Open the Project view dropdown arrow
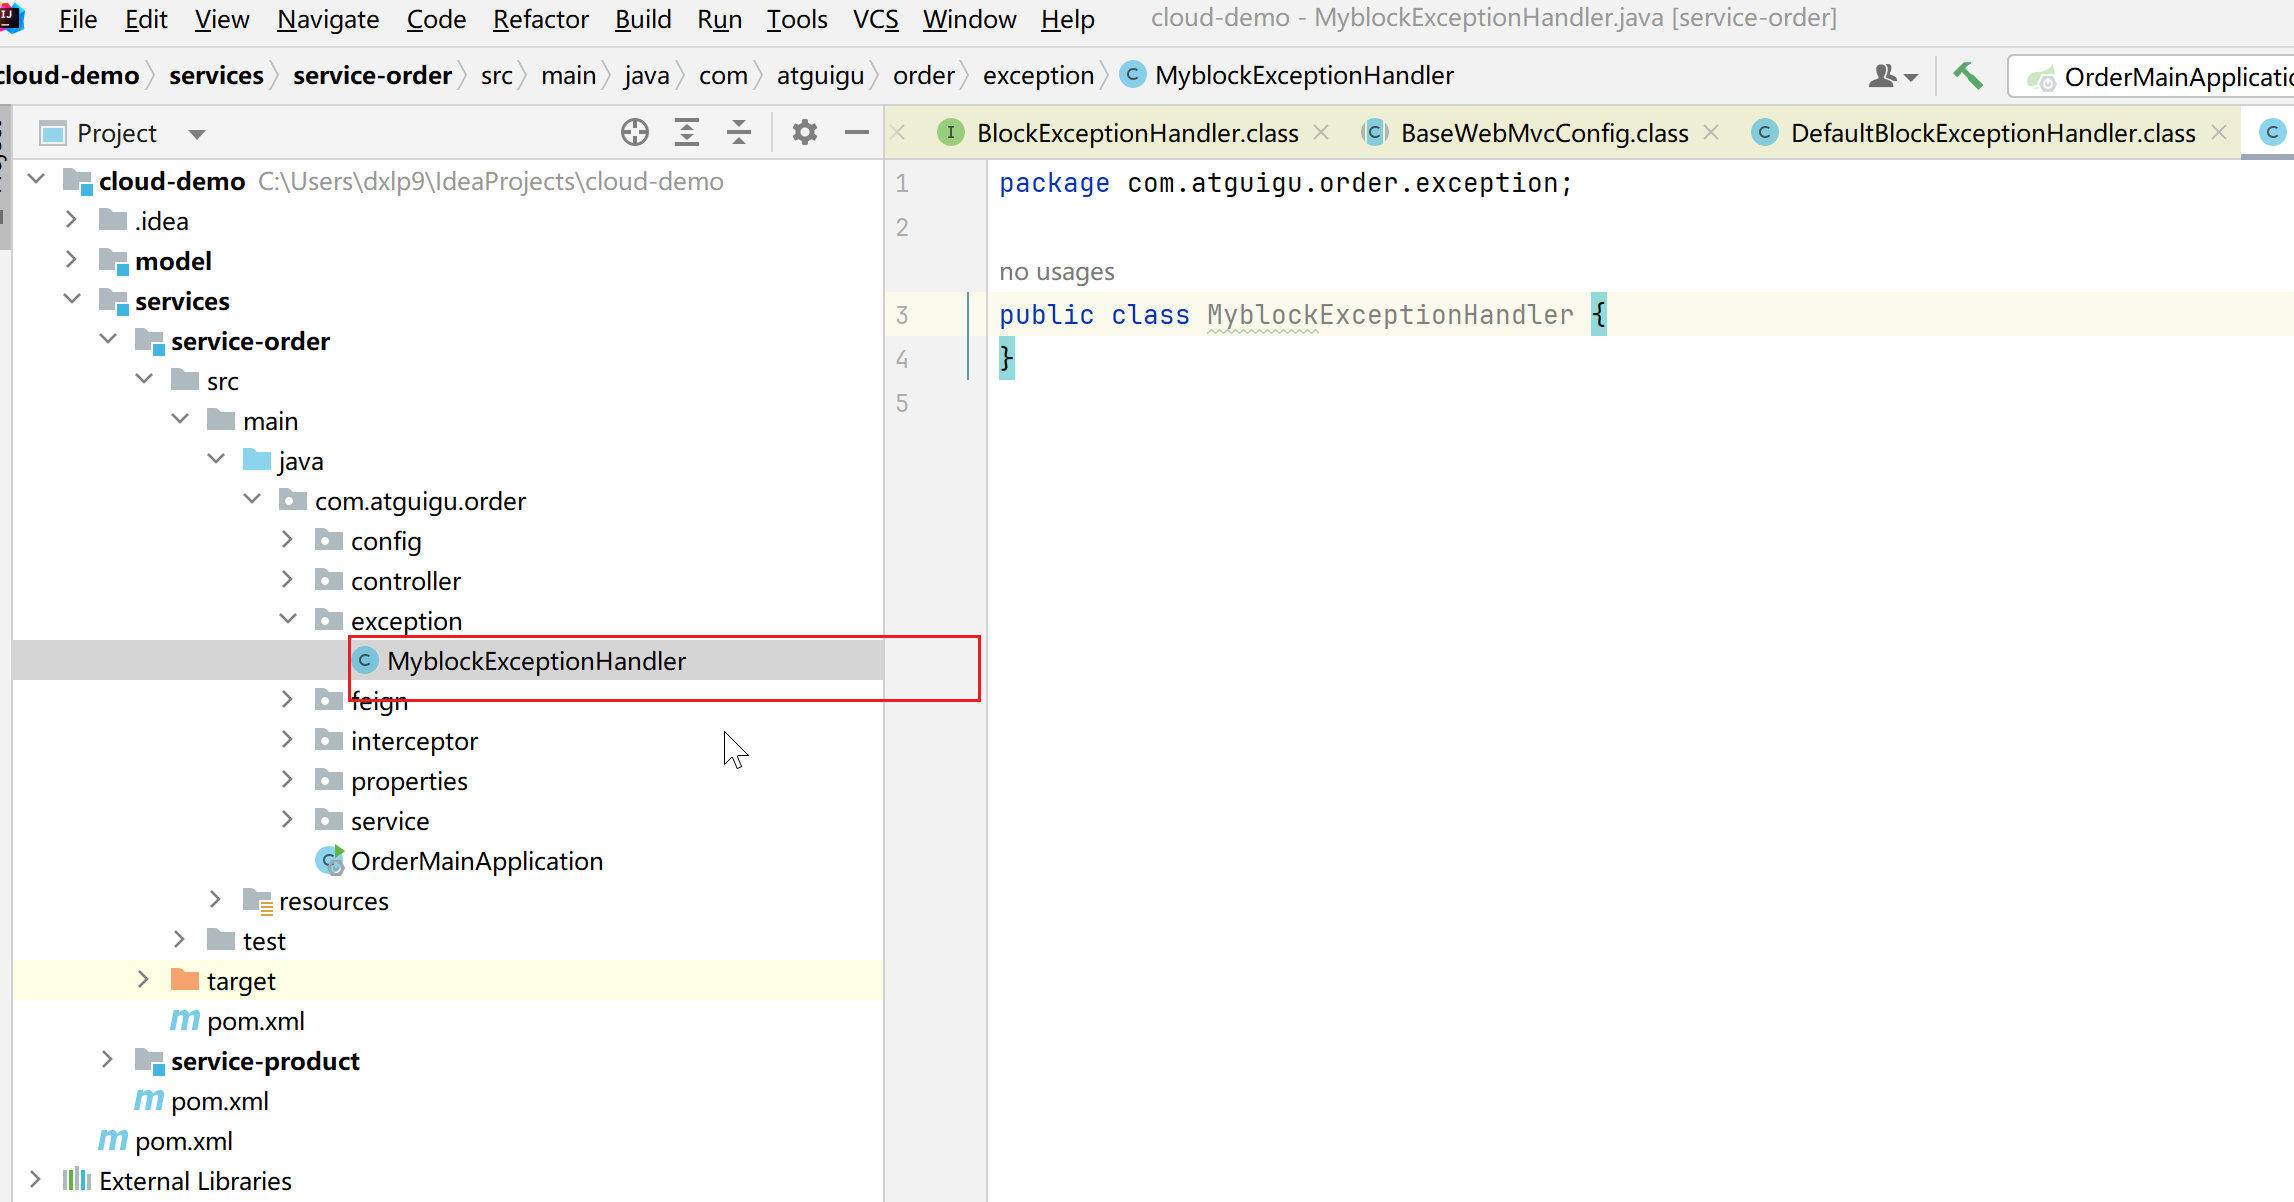2294x1202 pixels. click(197, 134)
